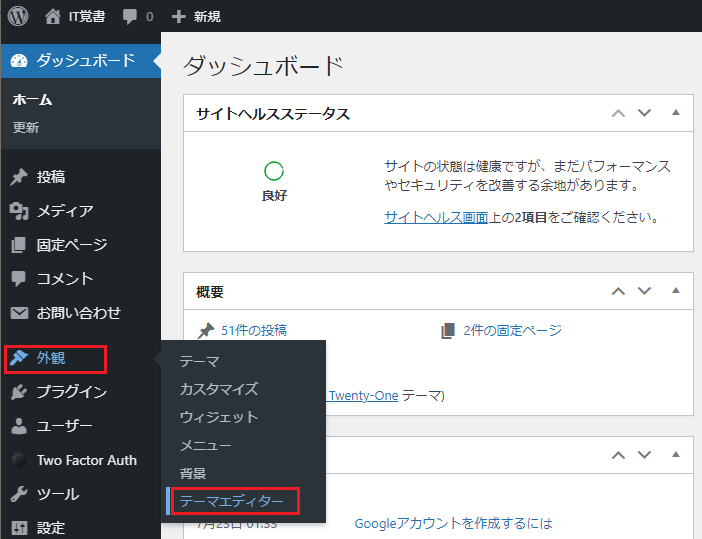The image size is (702, 539).
Task: Open the プラグイン sidebar menu
Action: pos(71,392)
